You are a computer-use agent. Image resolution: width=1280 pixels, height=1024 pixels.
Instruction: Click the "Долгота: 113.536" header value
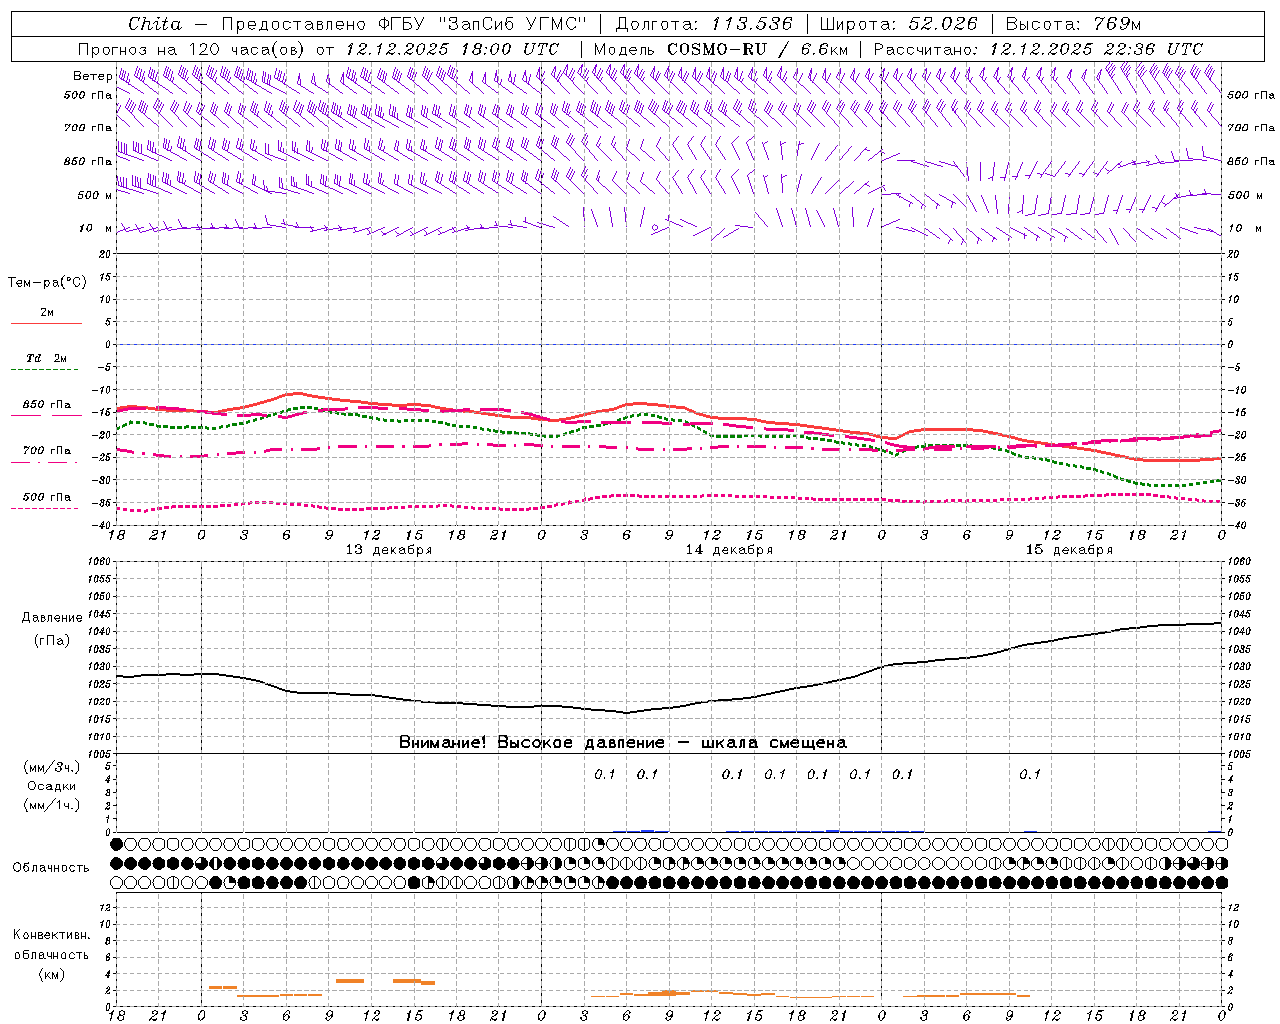(704, 24)
